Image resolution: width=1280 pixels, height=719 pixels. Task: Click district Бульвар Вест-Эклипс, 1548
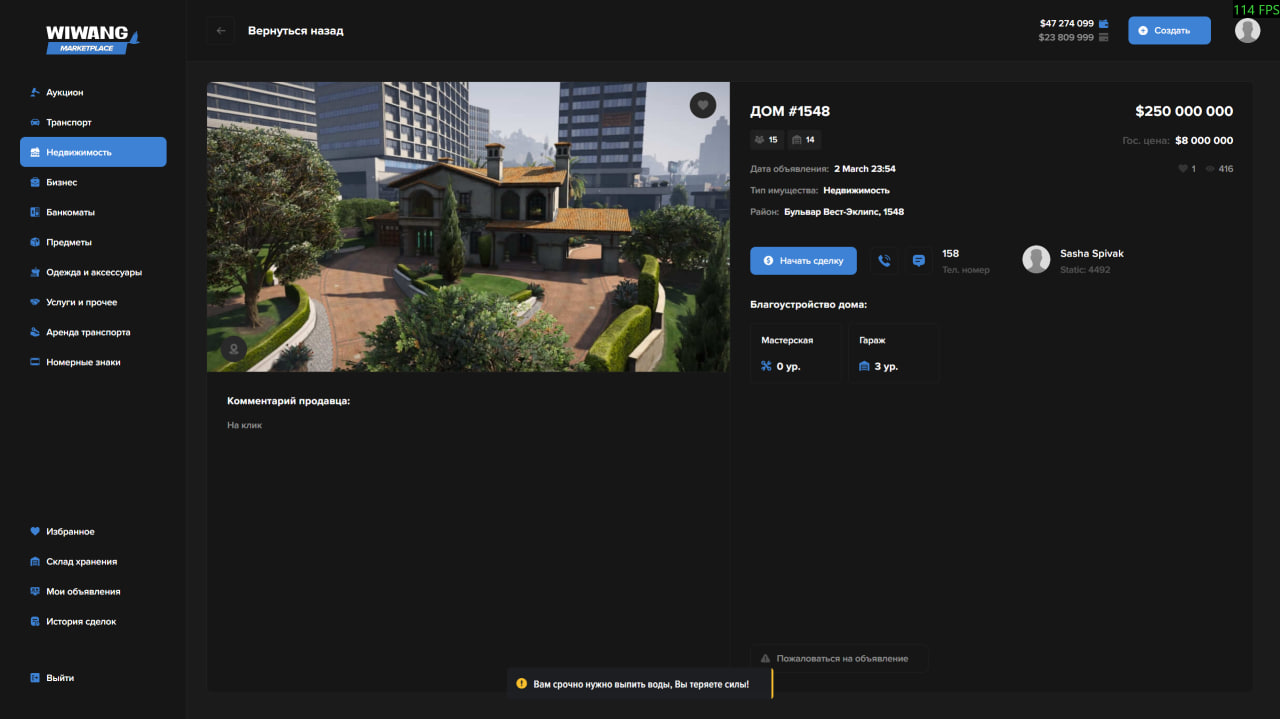coord(844,212)
